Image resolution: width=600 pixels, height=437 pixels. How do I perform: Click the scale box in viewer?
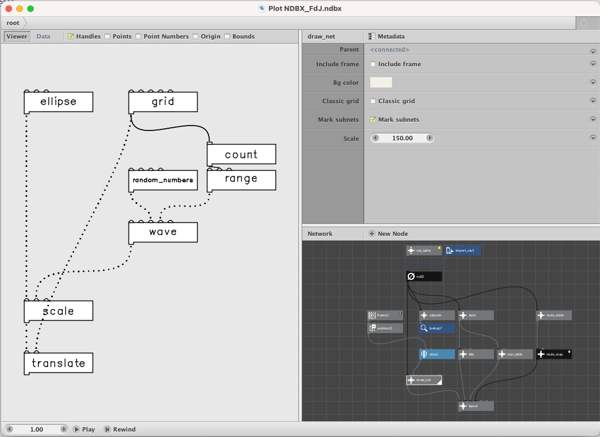(x=59, y=311)
